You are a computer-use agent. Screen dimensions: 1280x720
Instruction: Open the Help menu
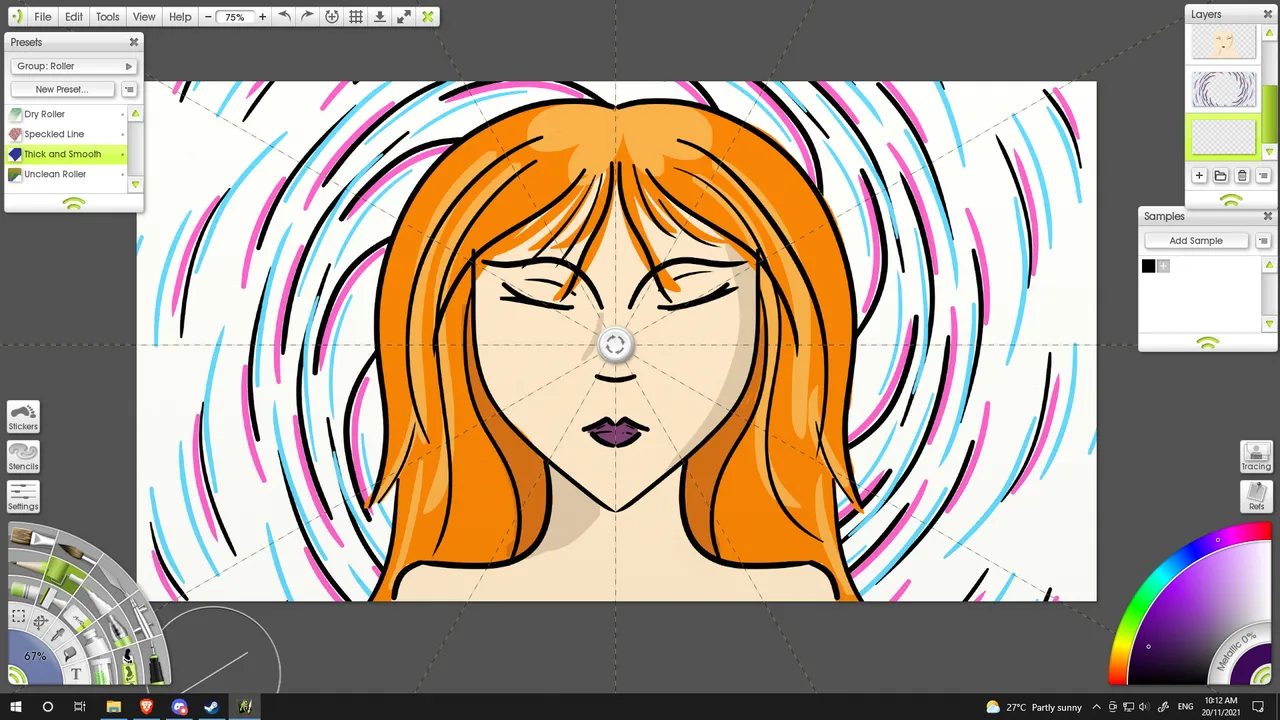[x=180, y=17]
